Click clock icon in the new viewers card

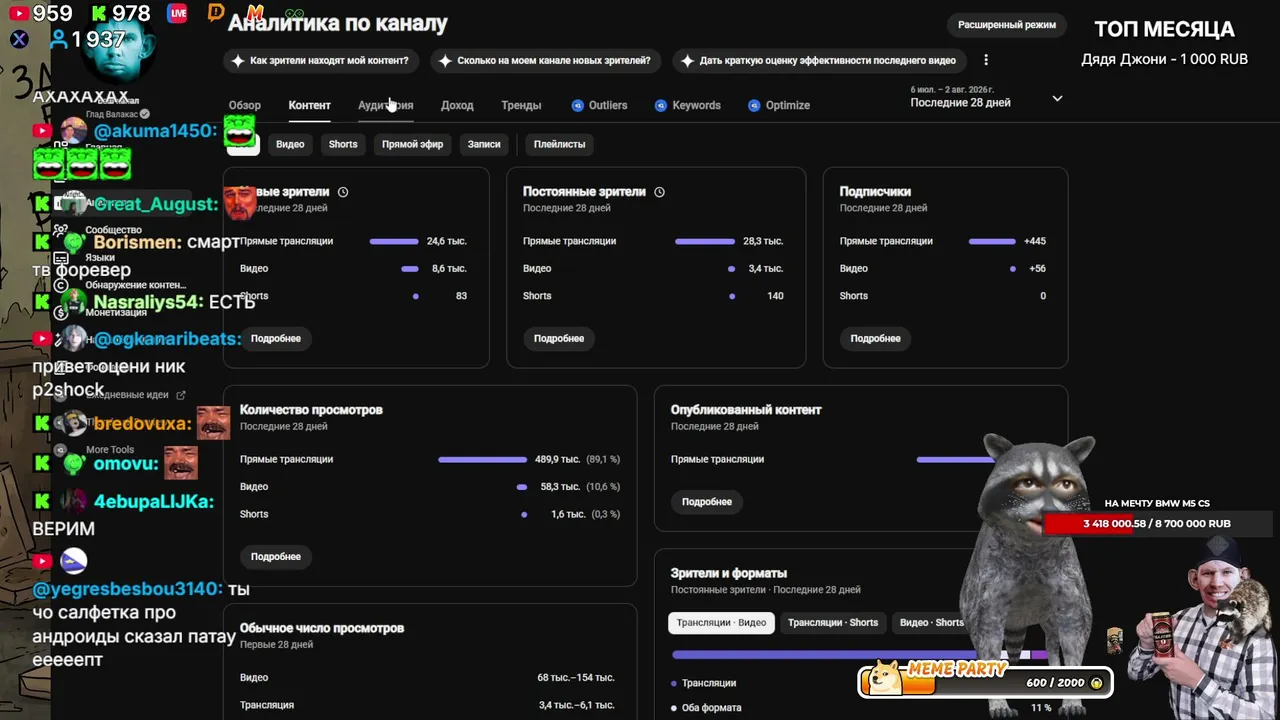click(x=343, y=192)
